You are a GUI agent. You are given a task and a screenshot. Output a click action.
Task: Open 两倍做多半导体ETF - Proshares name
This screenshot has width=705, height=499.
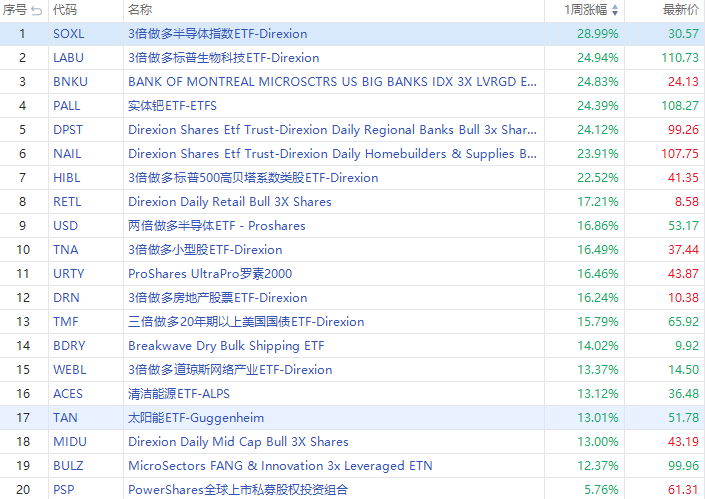coord(217,226)
